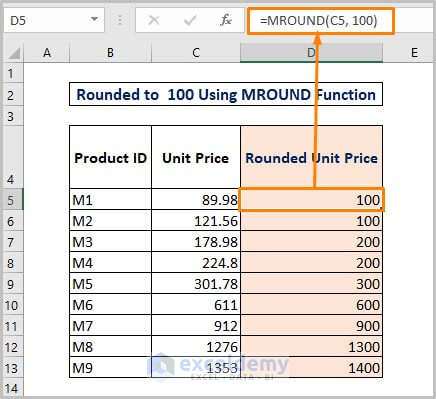The height and width of the screenshot is (399, 436).
Task: Select rounded price cell 100 in M1 row
Action: (x=311, y=199)
